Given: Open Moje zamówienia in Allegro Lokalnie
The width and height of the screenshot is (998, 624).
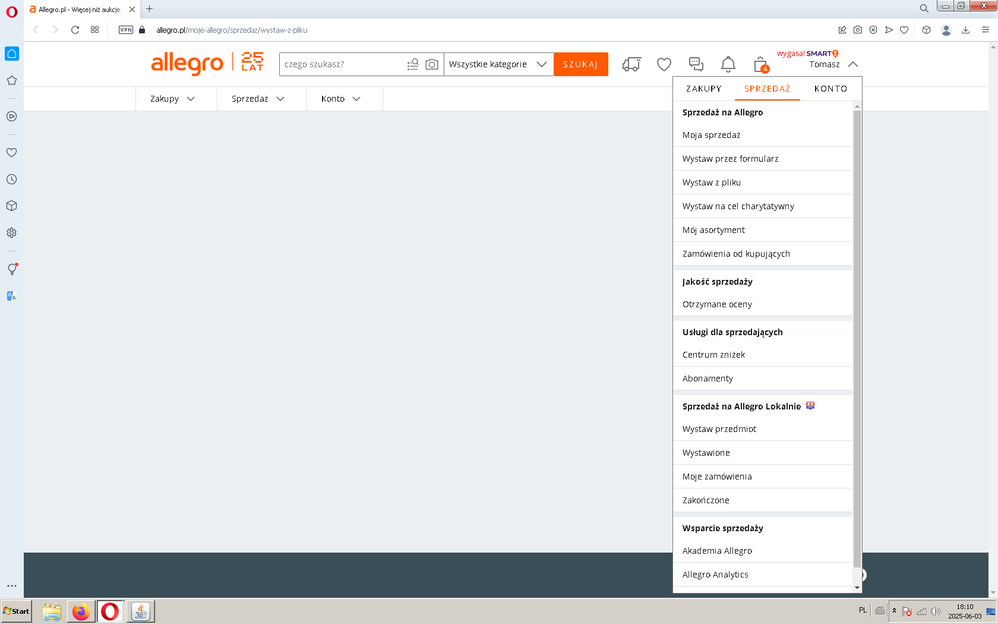Looking at the screenshot, I should pos(763,476).
